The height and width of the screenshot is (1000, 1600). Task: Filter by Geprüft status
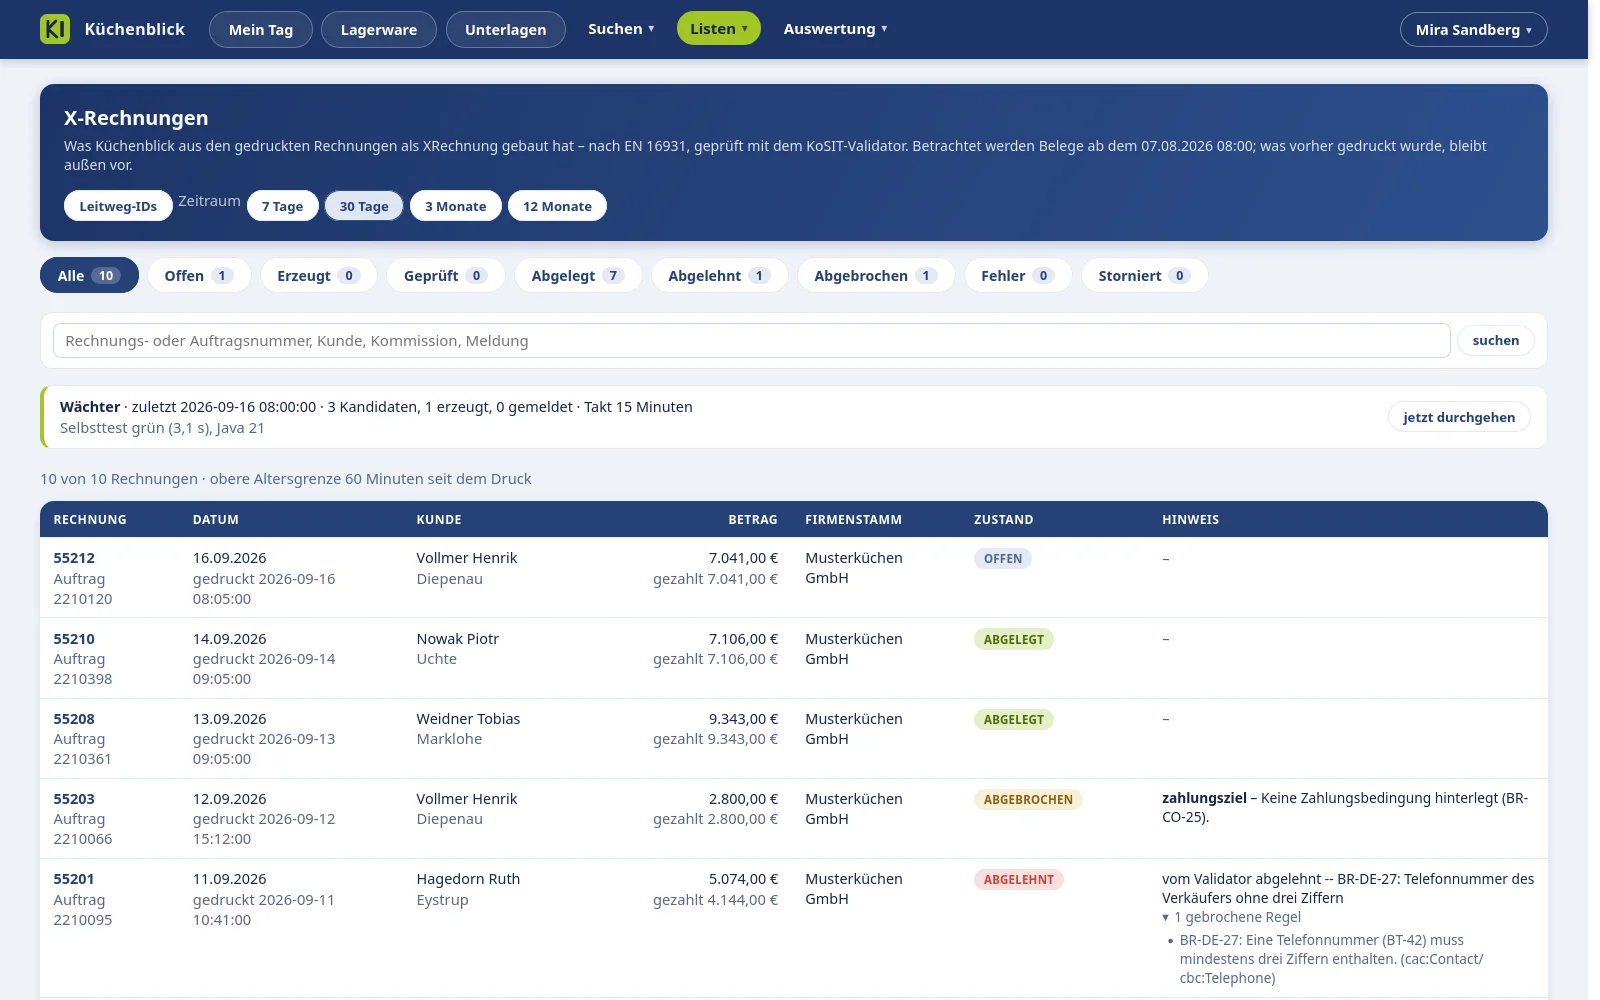click(445, 275)
